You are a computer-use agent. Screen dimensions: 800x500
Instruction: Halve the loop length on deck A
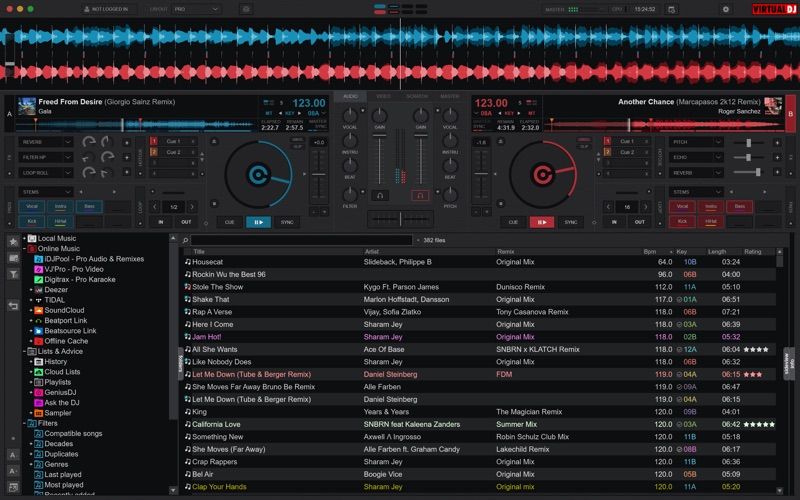[155, 207]
